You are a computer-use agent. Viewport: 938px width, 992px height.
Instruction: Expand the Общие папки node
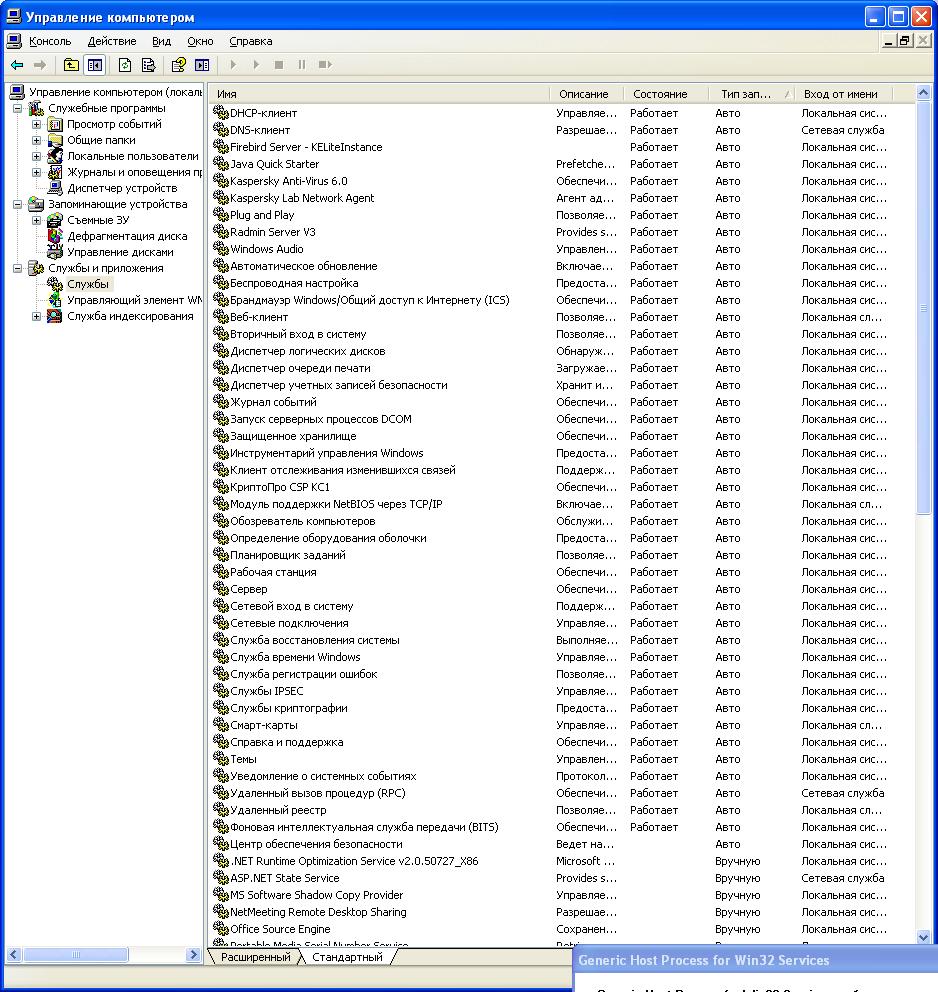37,140
